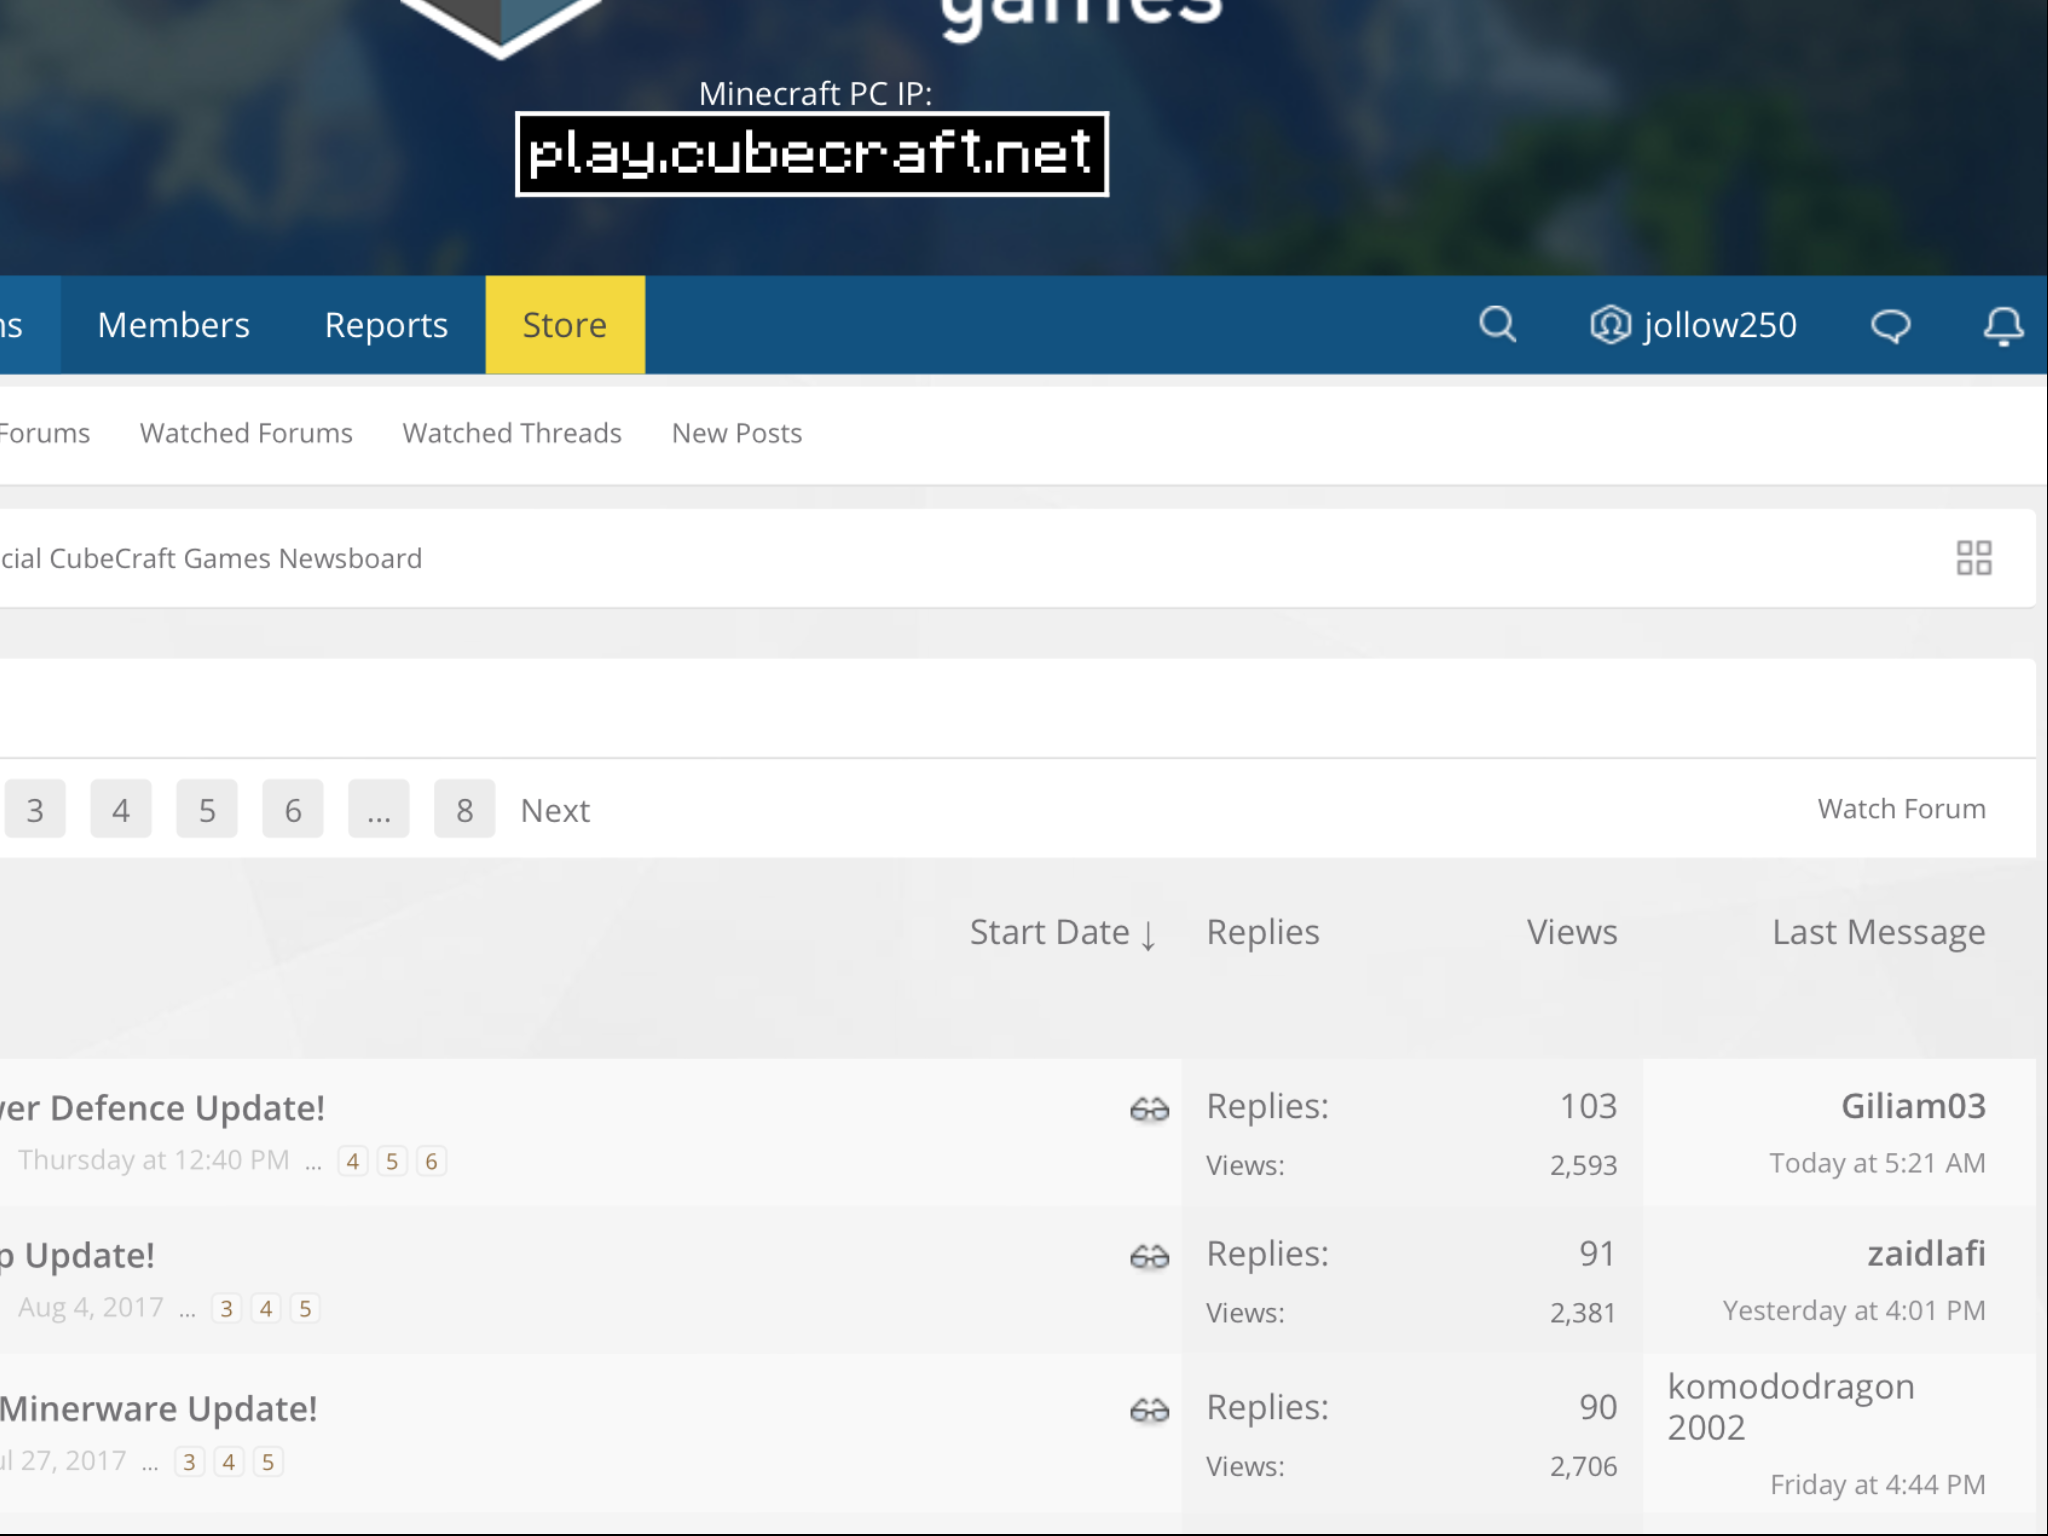Screen dimensions: 2048x1536
Task: Open page 4 of Minerware Update thread
Action: tap(228, 1462)
